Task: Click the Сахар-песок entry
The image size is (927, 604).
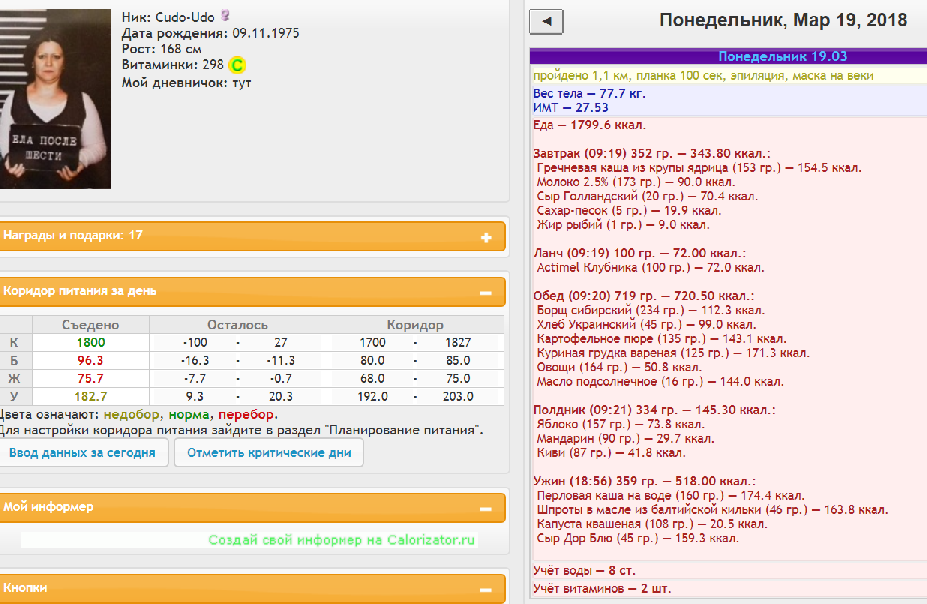Action: (x=628, y=210)
